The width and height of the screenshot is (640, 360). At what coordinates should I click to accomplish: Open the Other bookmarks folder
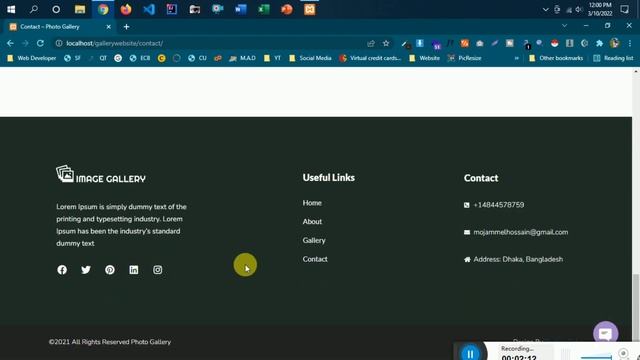(x=556, y=58)
